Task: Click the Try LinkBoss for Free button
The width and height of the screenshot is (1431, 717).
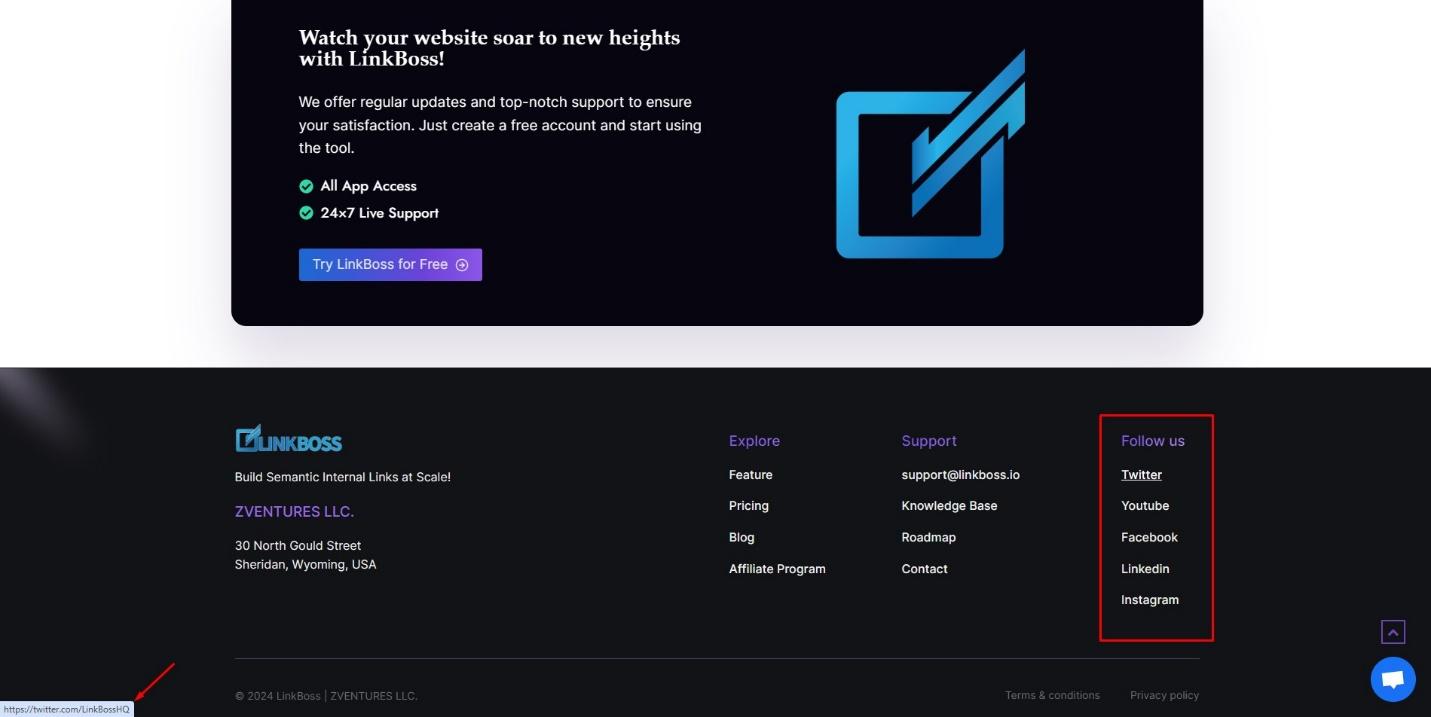Action: pos(390,265)
